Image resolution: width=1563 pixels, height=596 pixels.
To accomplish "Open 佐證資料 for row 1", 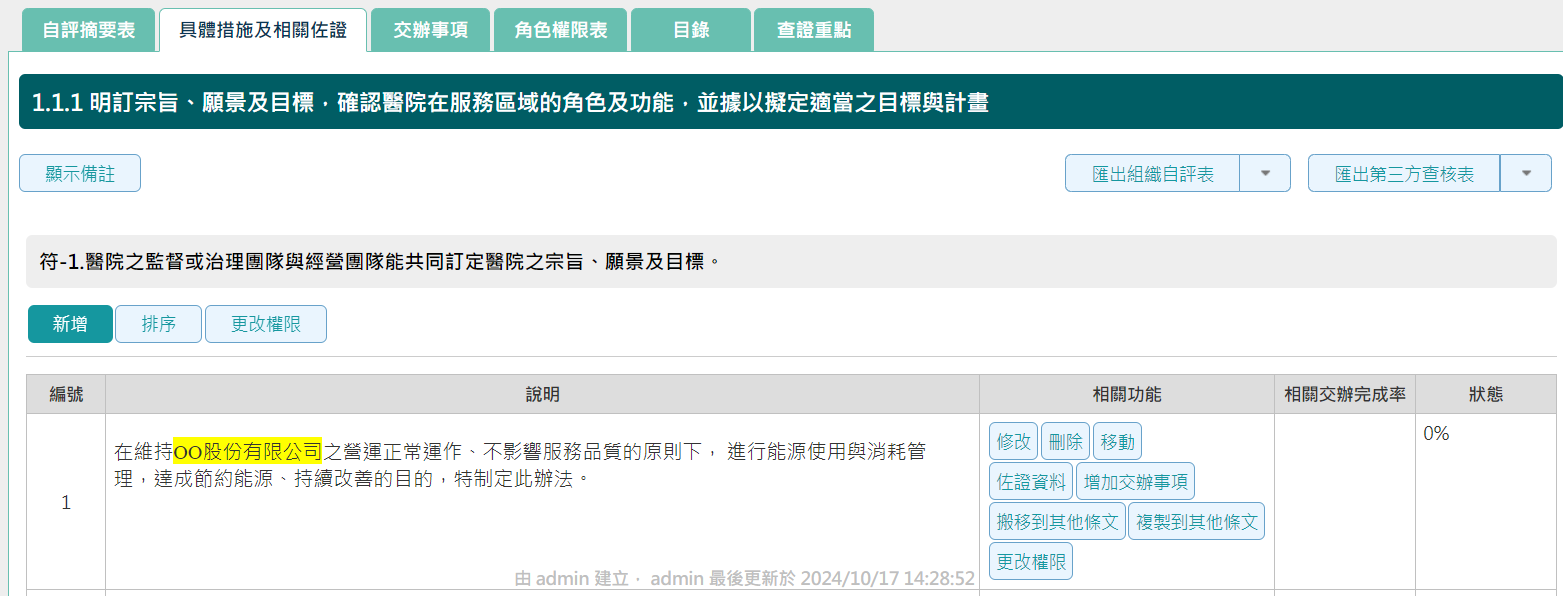I will [x=1031, y=481].
